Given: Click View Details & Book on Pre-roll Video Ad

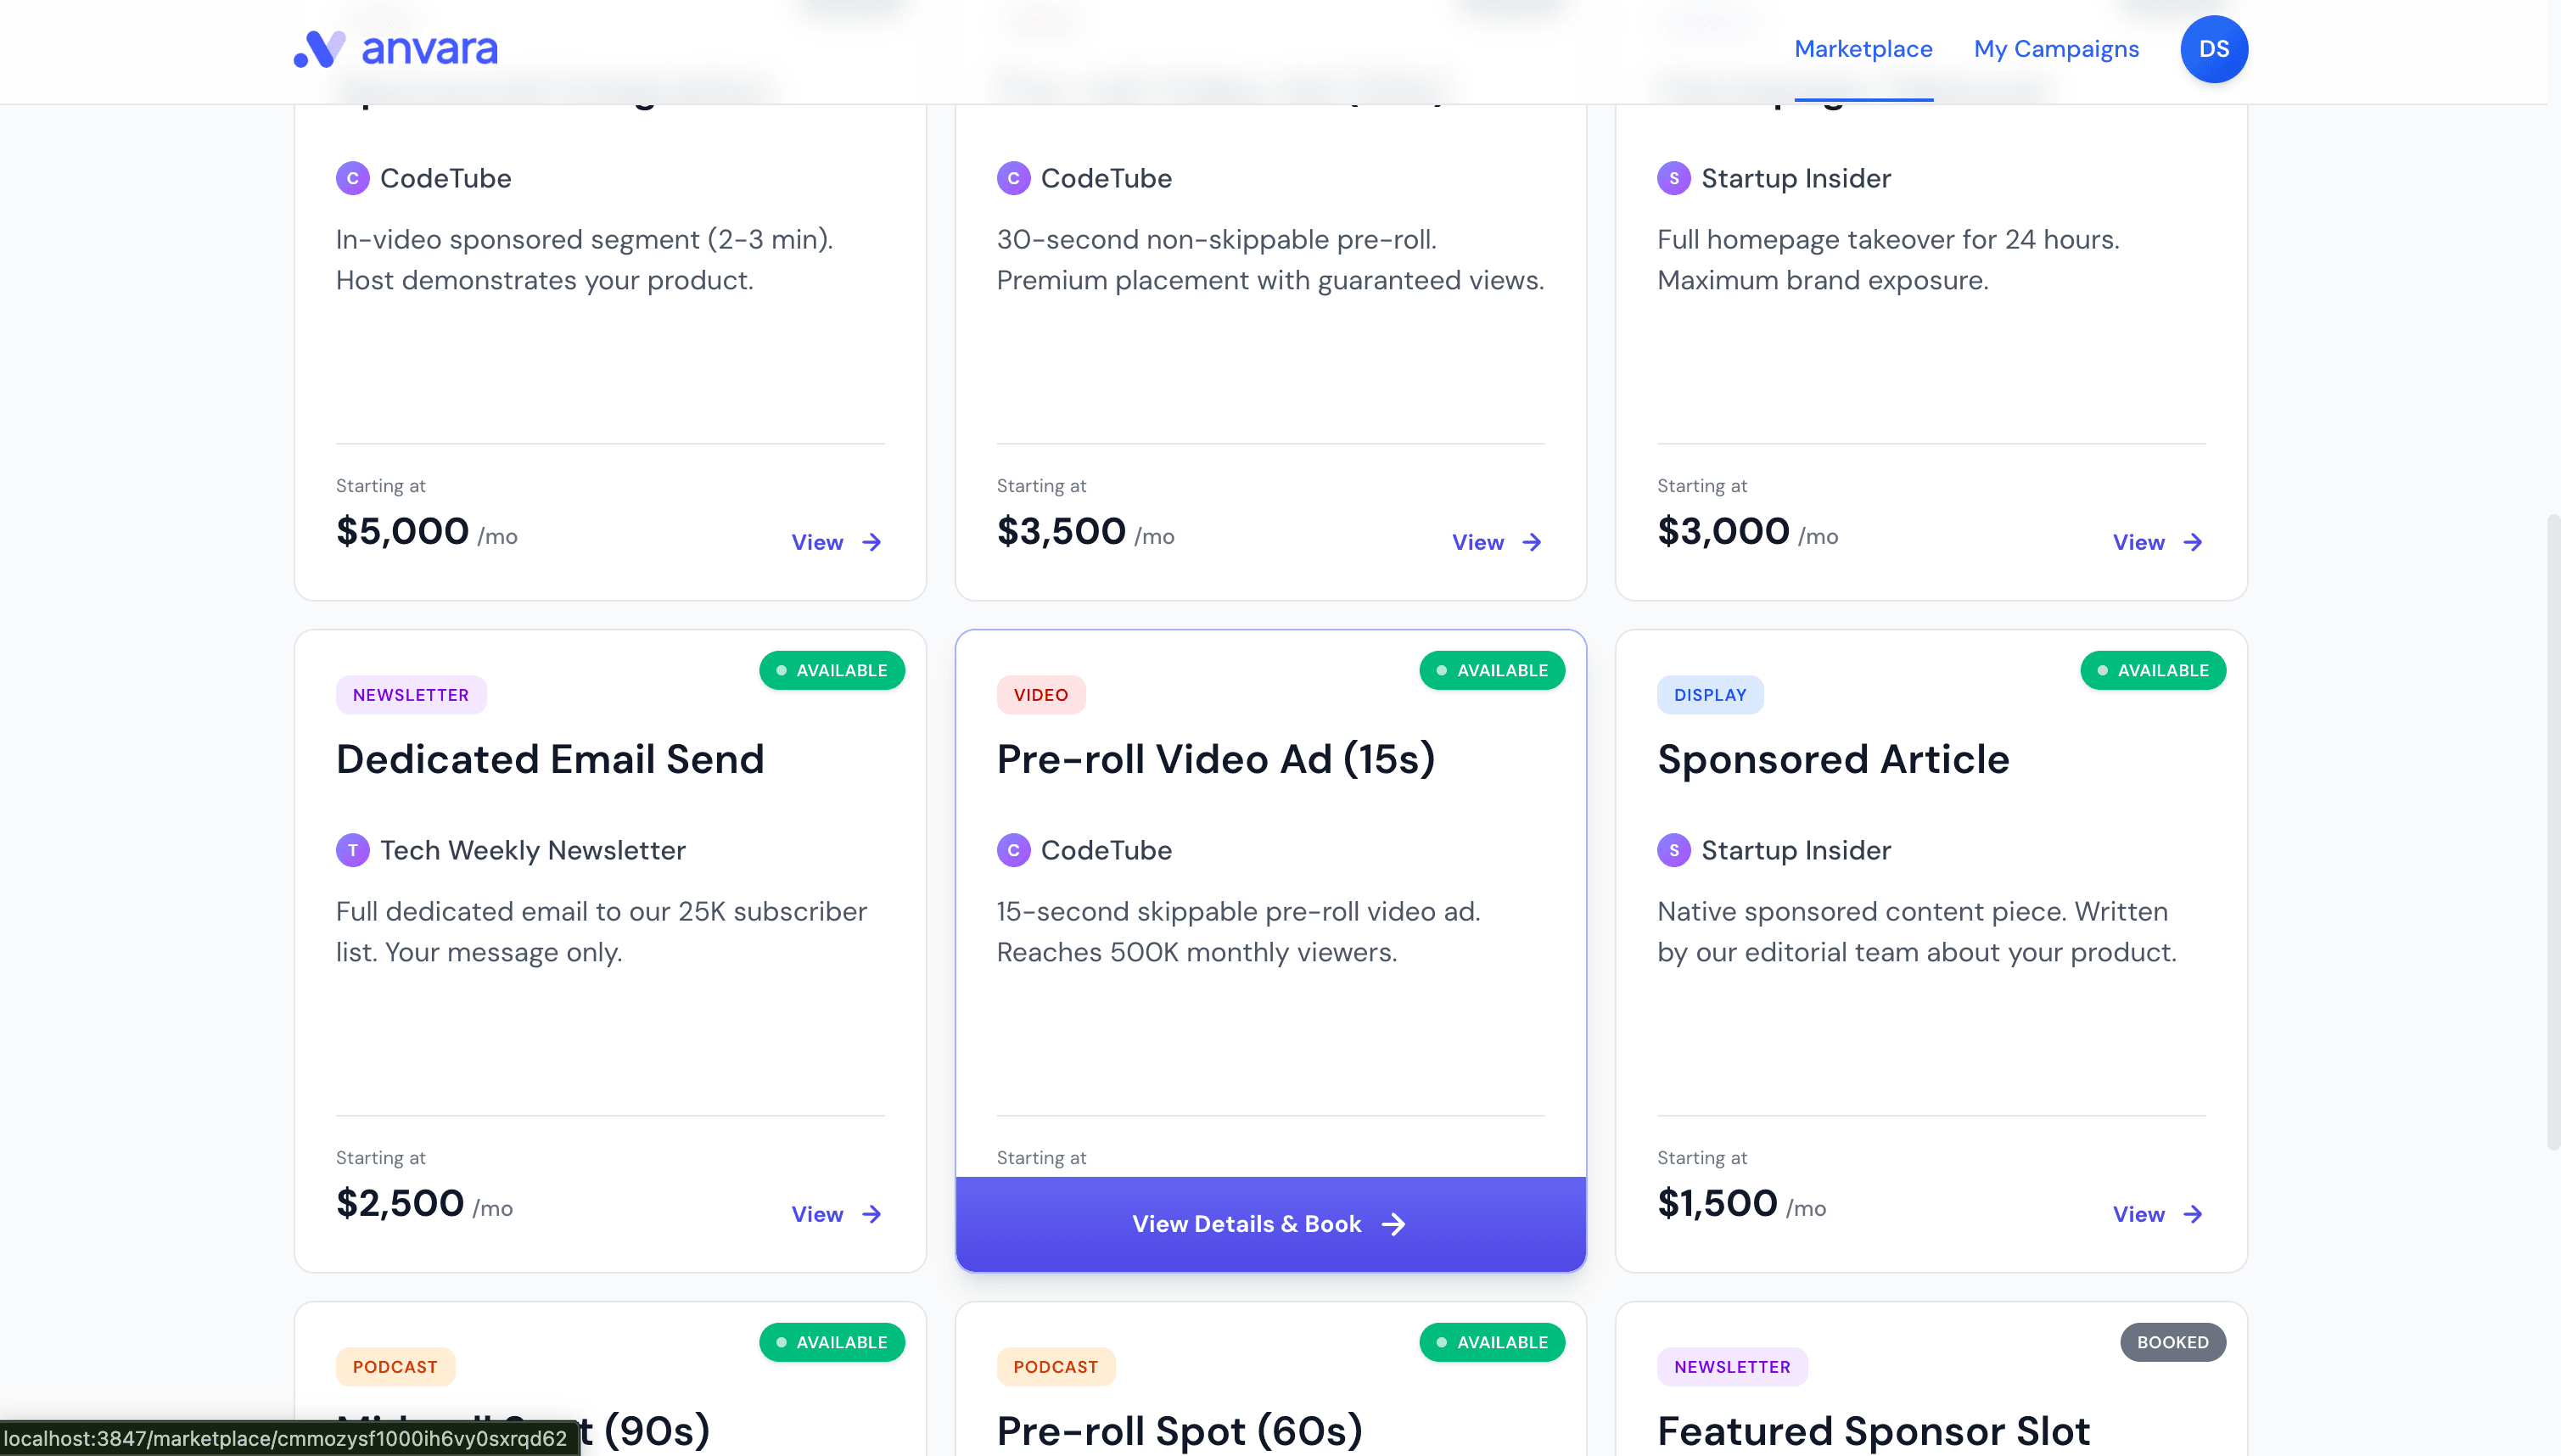Looking at the screenshot, I should tap(1270, 1223).
